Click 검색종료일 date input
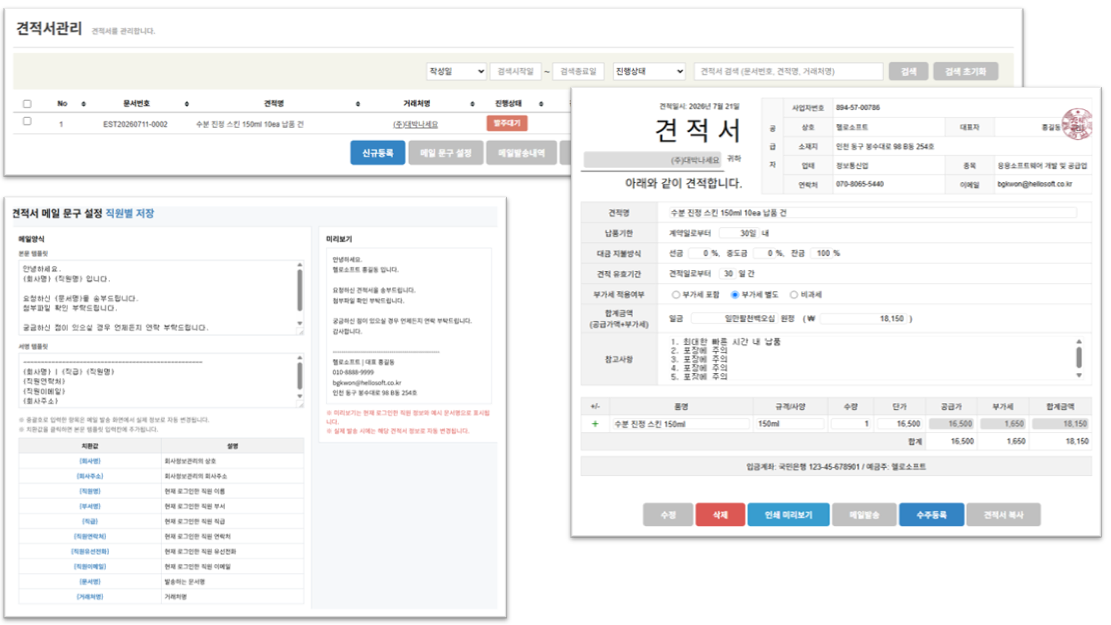Image resolution: width=1111 pixels, height=625 pixels. tap(578, 71)
